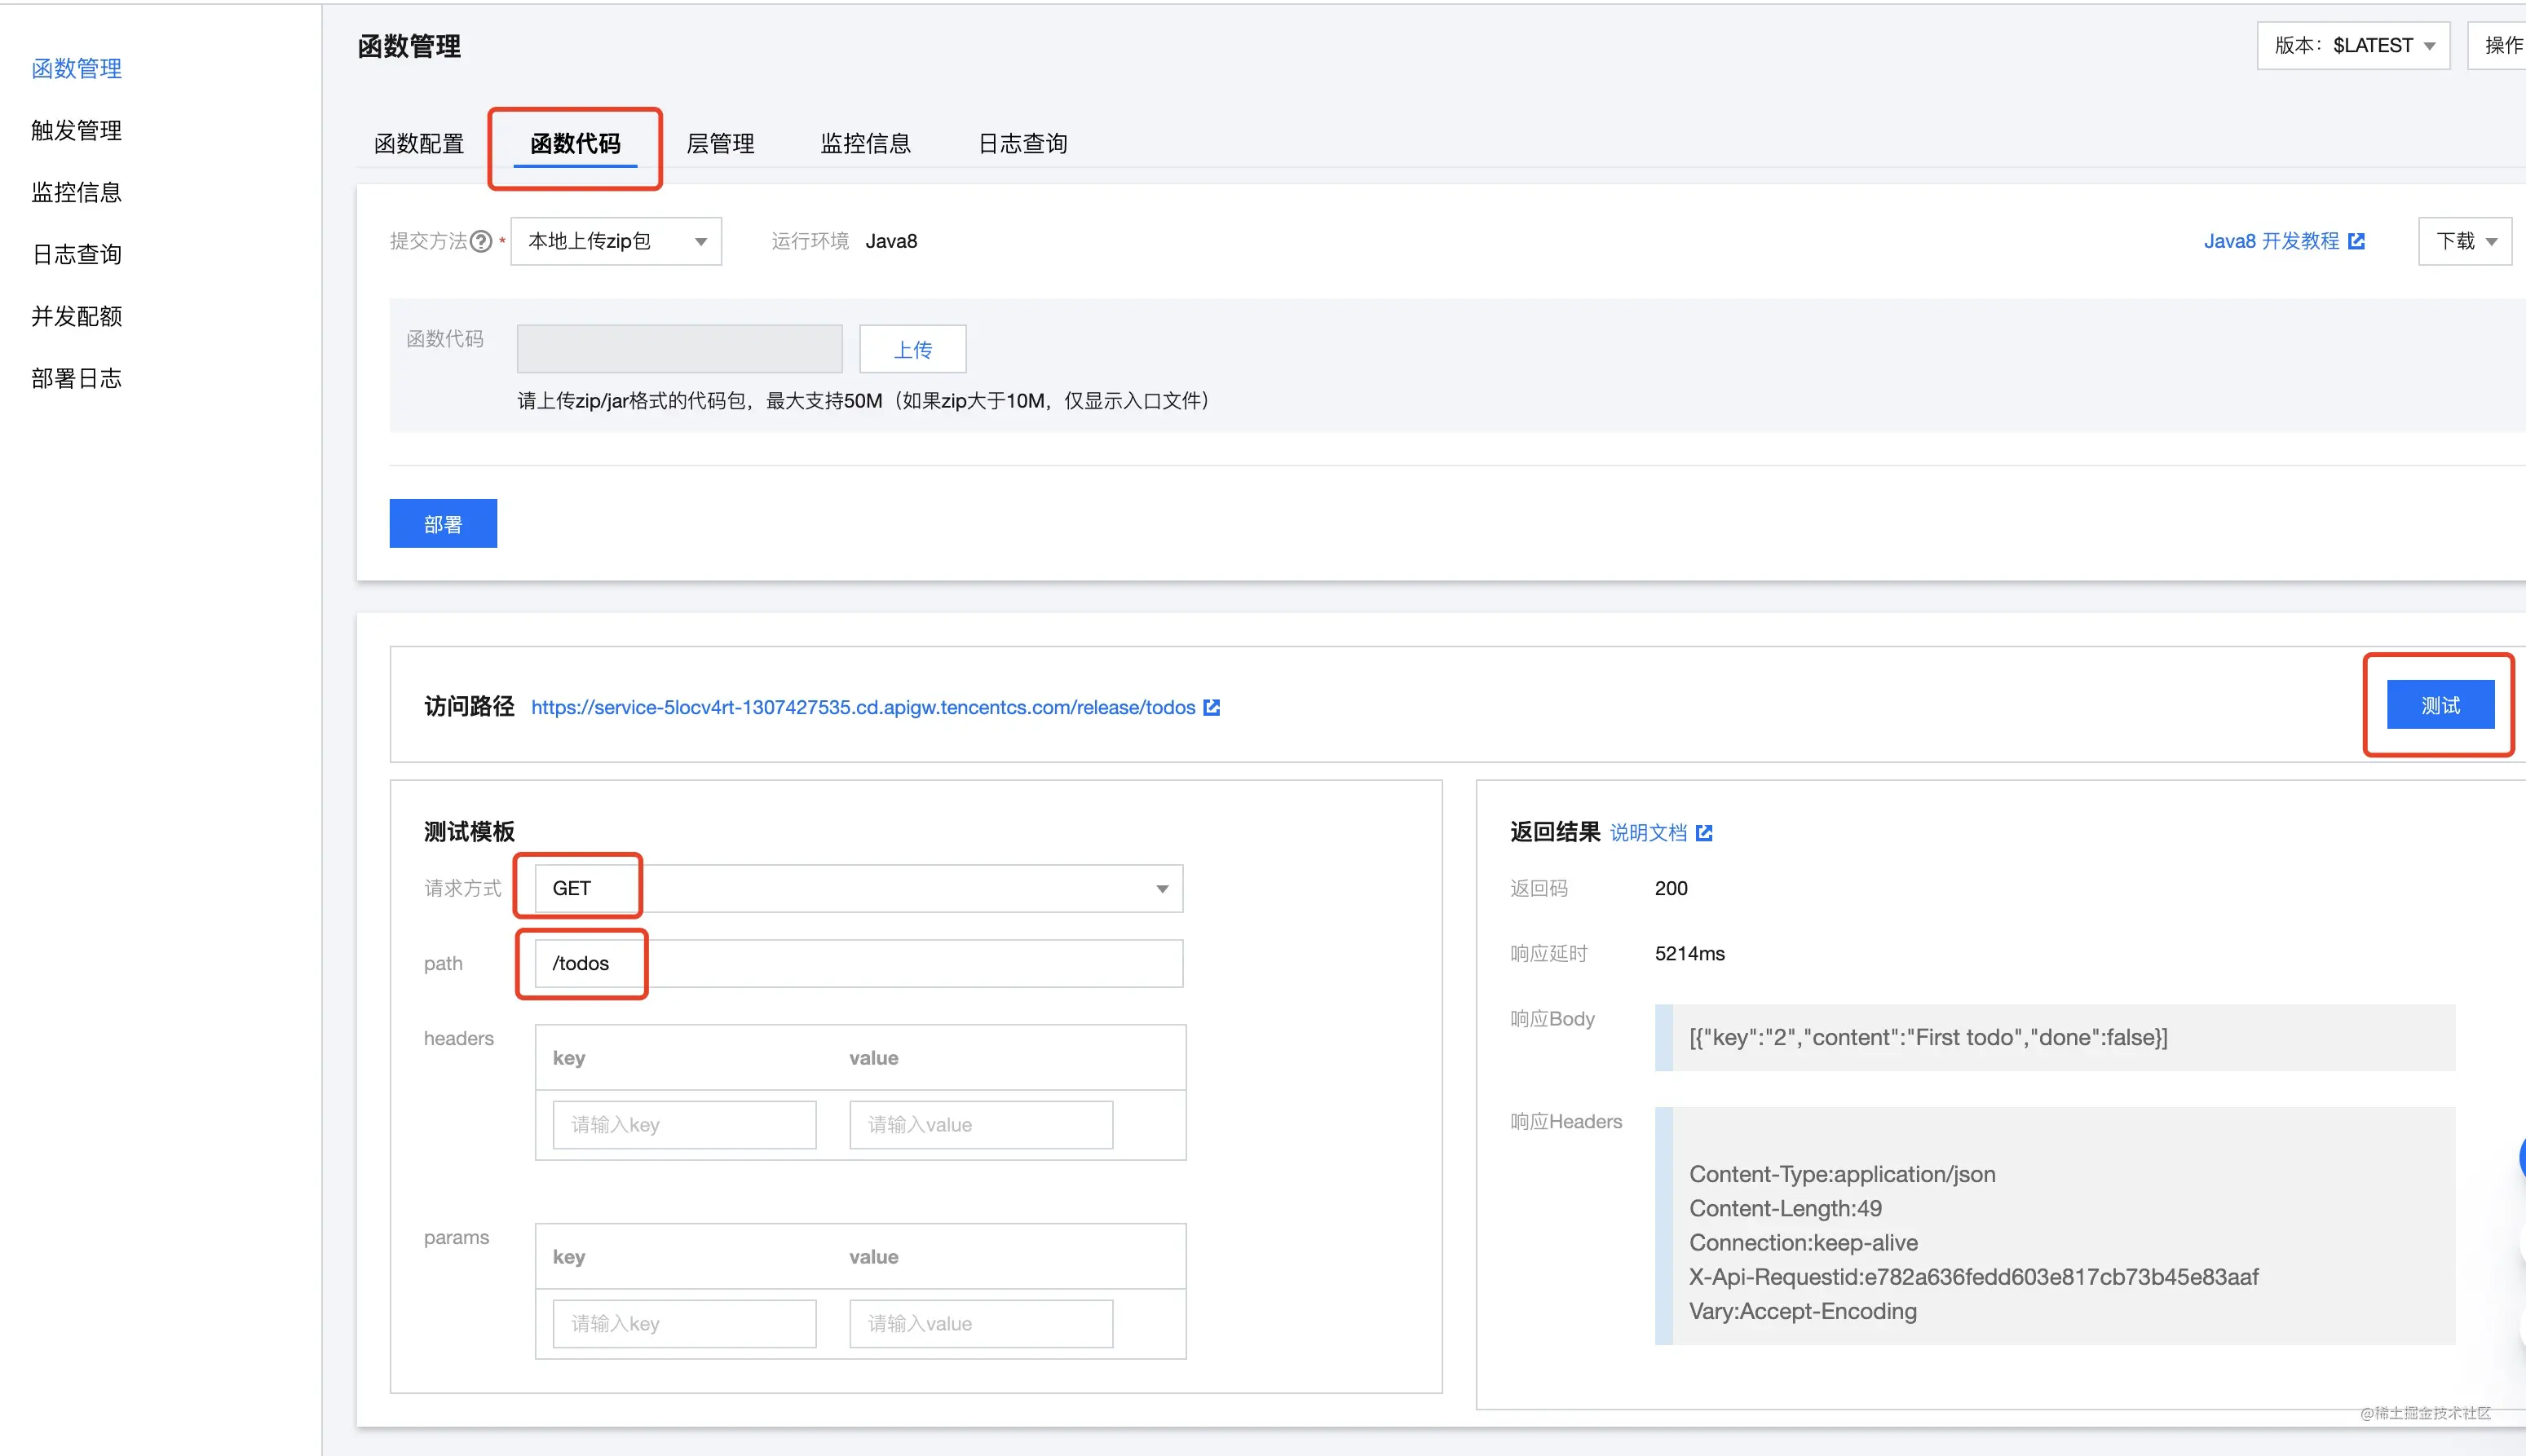2526x1456 pixels.
Task: Click the params 请输入value input
Action: [981, 1323]
